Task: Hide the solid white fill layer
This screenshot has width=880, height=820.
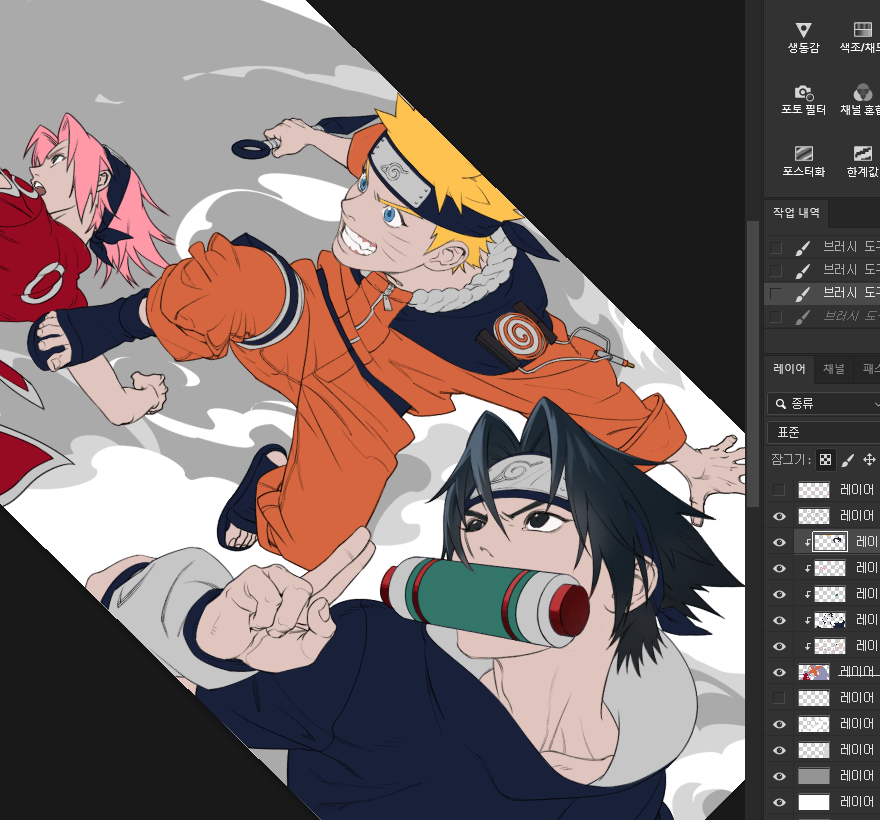Action: click(779, 802)
